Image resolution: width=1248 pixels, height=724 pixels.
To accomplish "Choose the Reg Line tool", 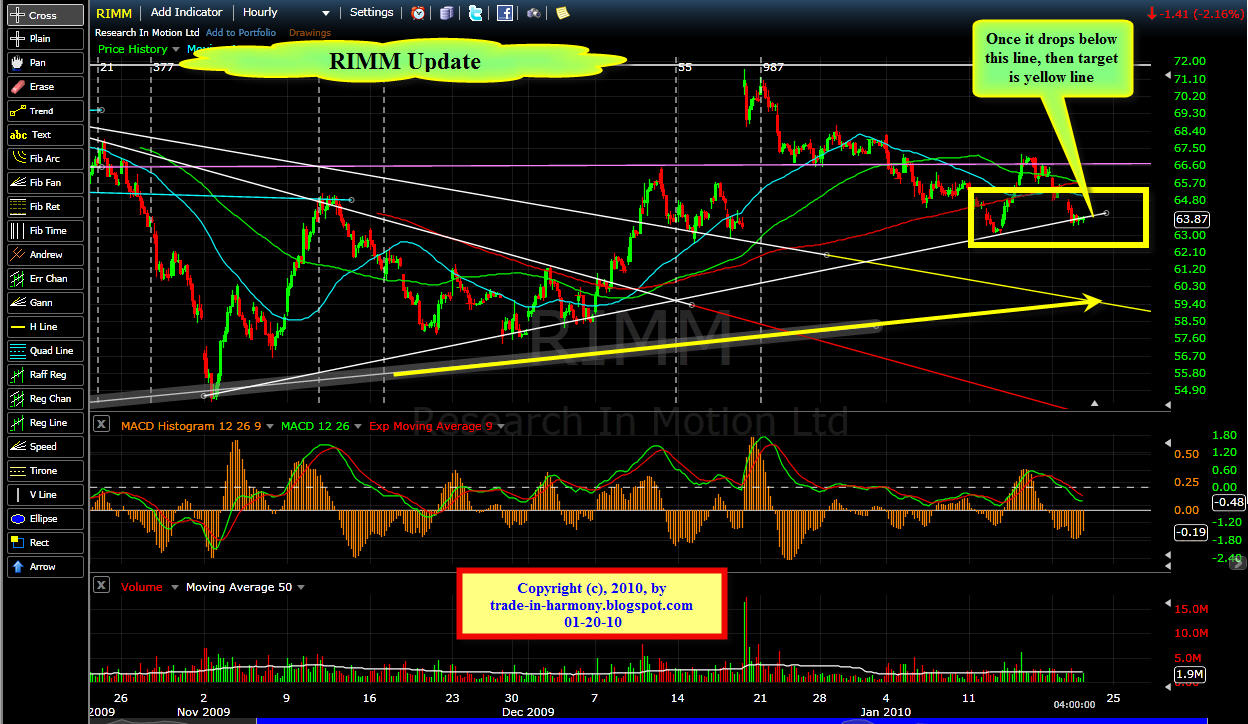I will click(44, 423).
